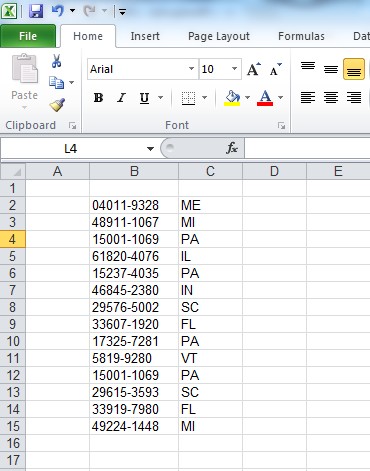Viewport: 370px width, 471px height.
Task: Cut selection with scissors icon
Action: pos(56,61)
